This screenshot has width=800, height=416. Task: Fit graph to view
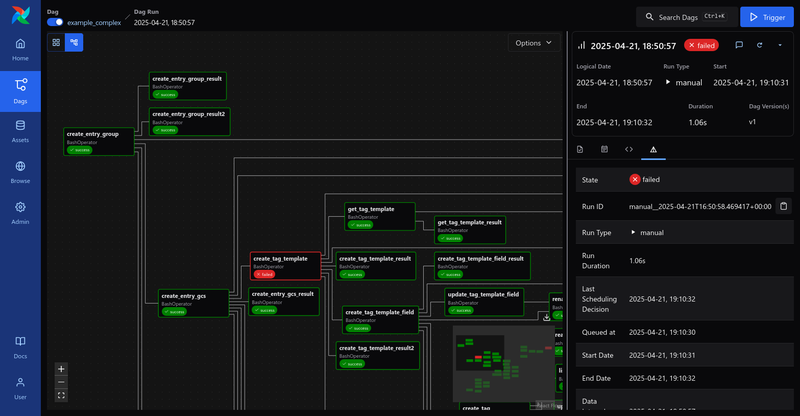click(x=61, y=396)
